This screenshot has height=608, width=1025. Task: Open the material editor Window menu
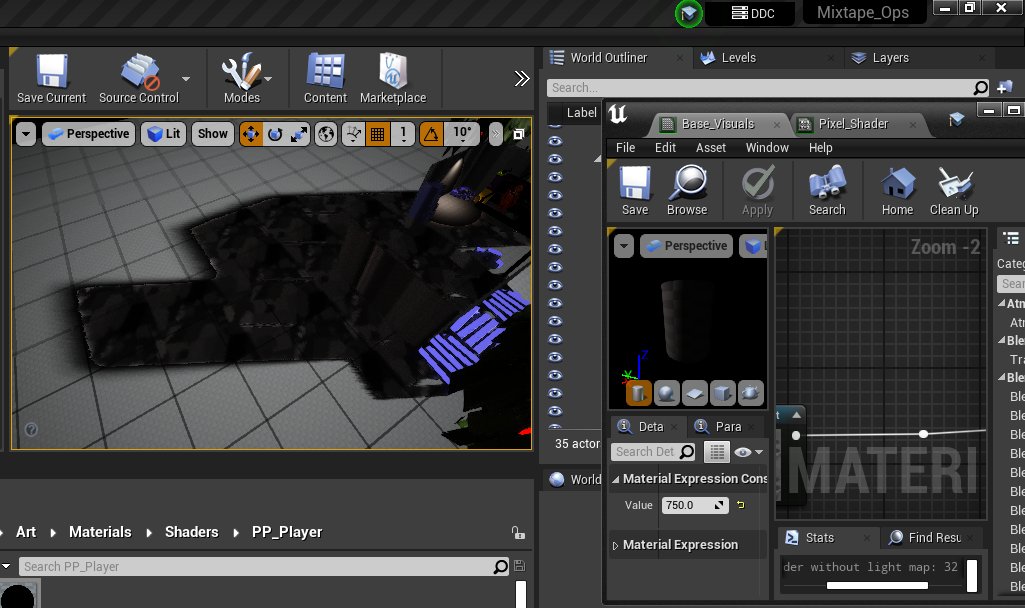coord(767,148)
